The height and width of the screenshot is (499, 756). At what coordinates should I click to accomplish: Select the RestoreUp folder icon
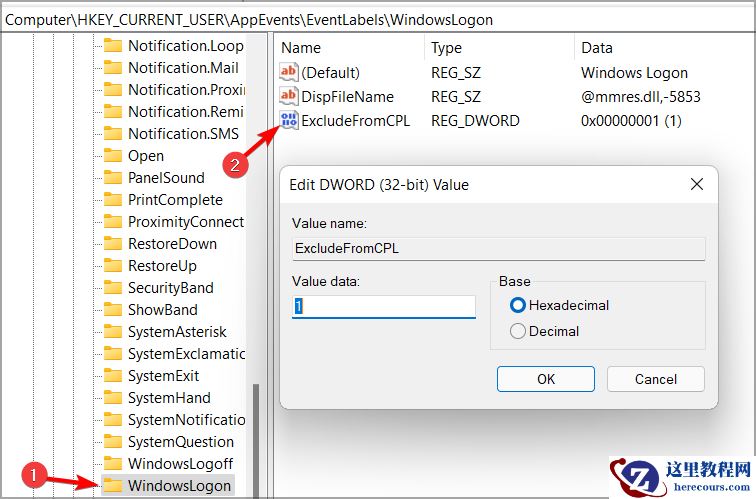113,266
